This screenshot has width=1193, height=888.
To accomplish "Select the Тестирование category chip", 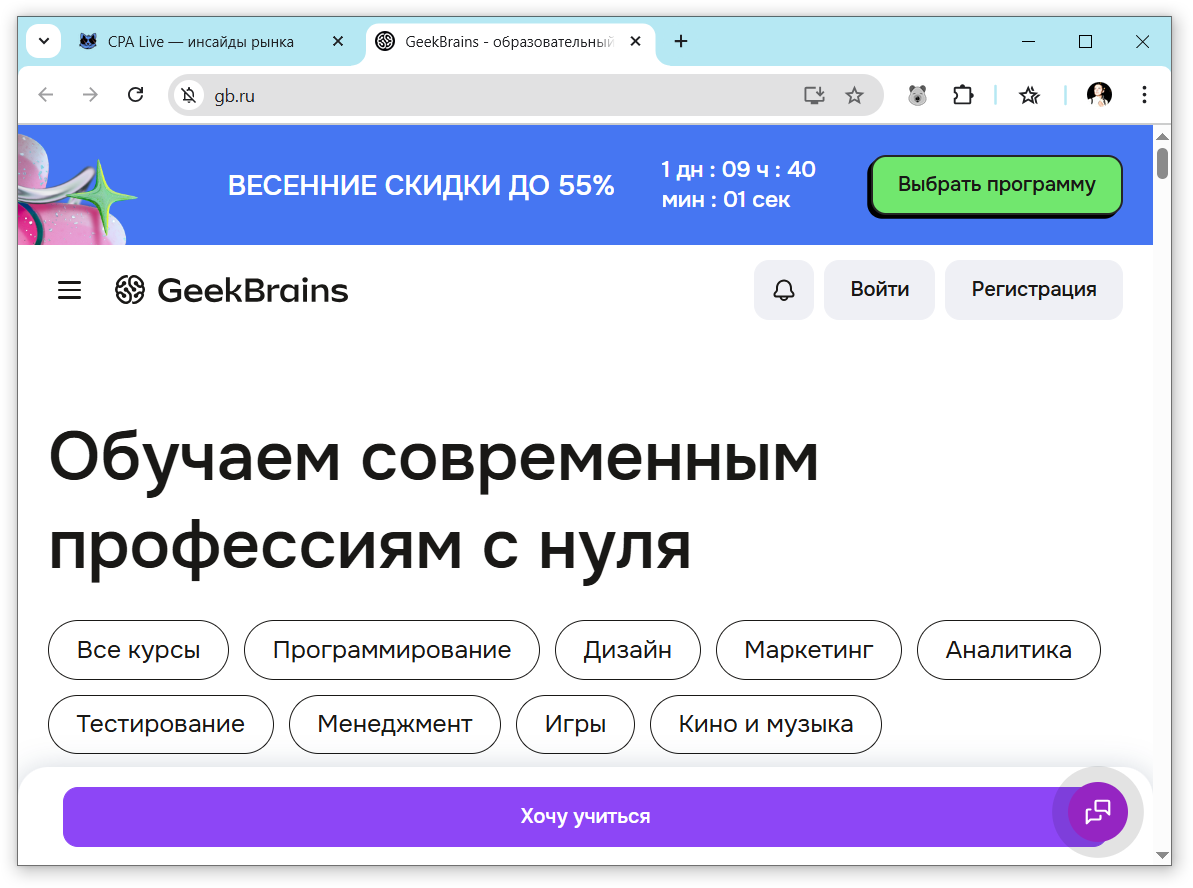I will [161, 724].
